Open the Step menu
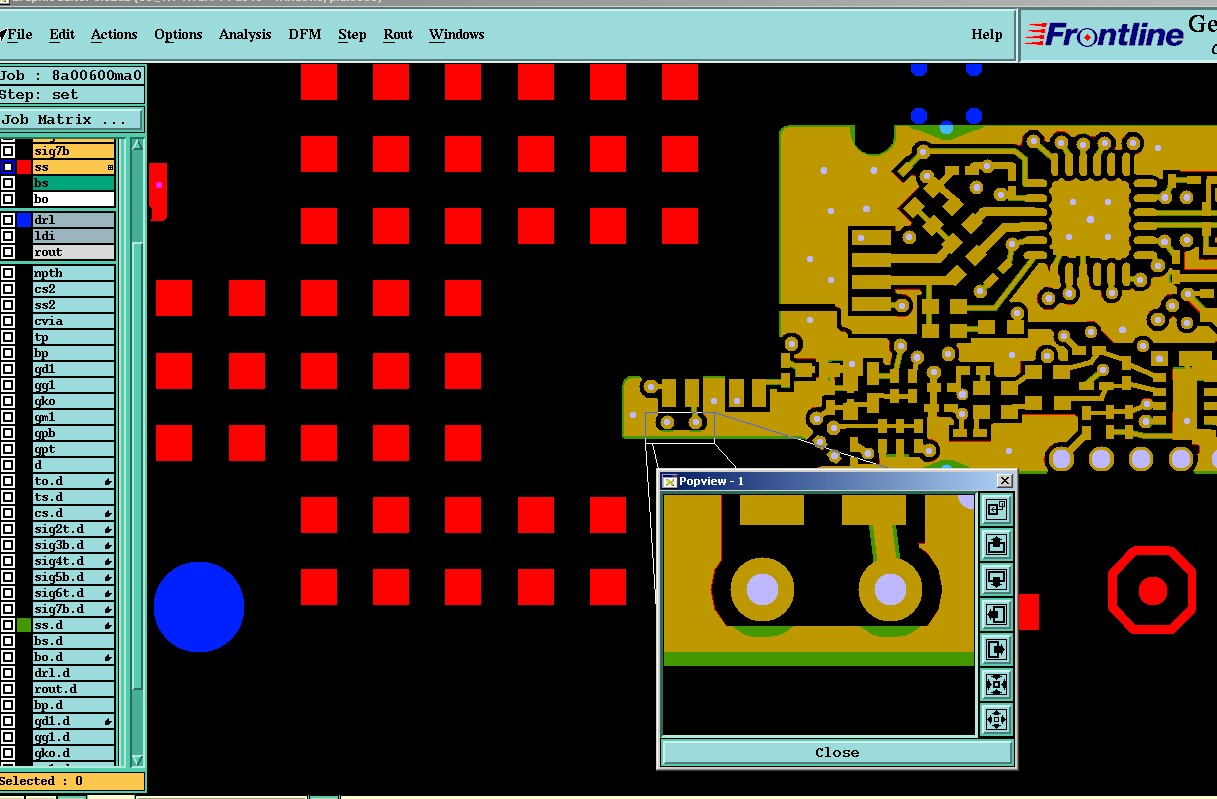 [x=352, y=34]
